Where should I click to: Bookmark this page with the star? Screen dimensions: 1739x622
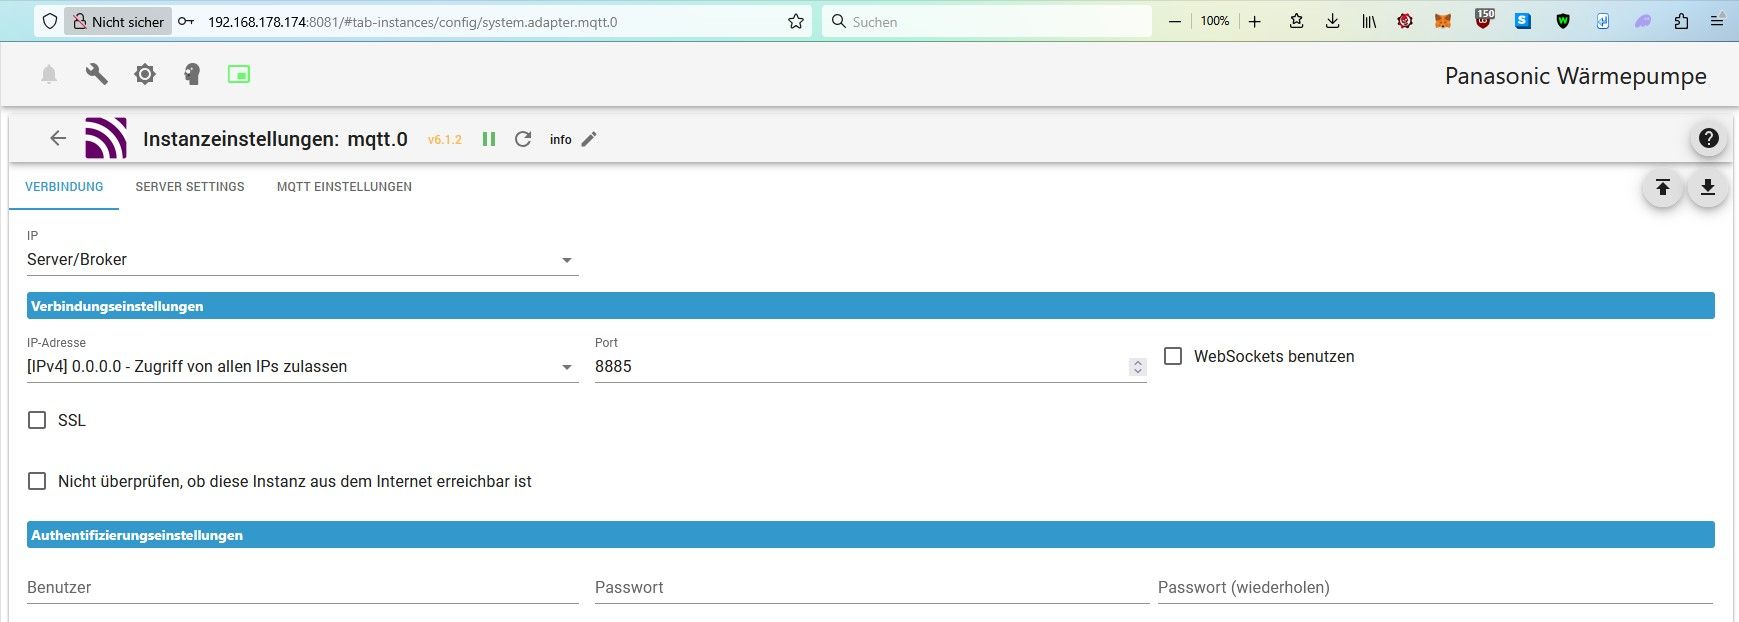point(796,21)
